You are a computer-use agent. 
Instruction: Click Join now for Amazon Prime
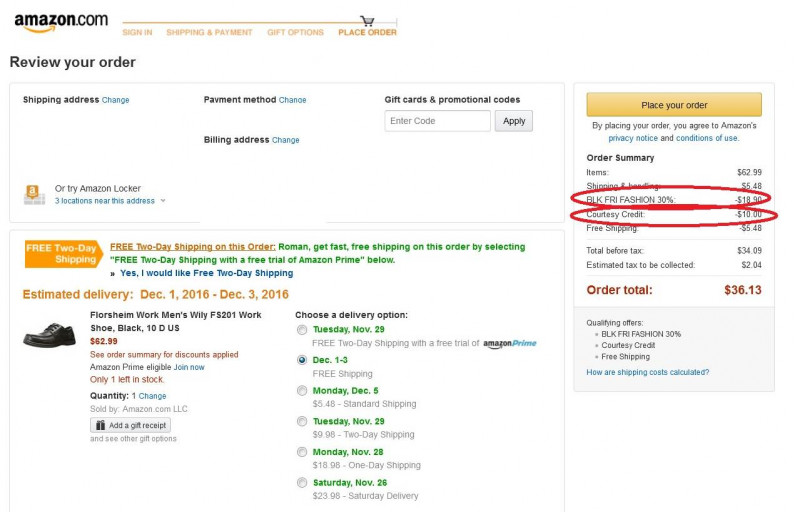pyautogui.click(x=189, y=367)
